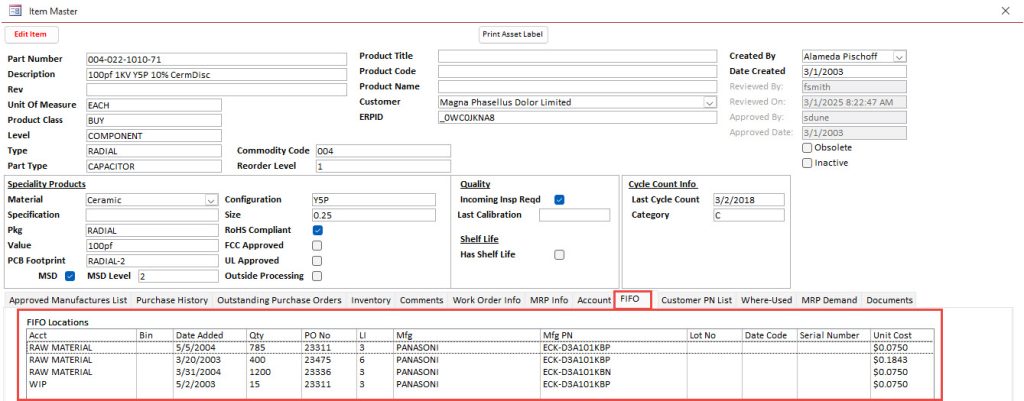This screenshot has height=401, width=1024.
Task: Click the PO No cell 23336
Action: coord(328,372)
